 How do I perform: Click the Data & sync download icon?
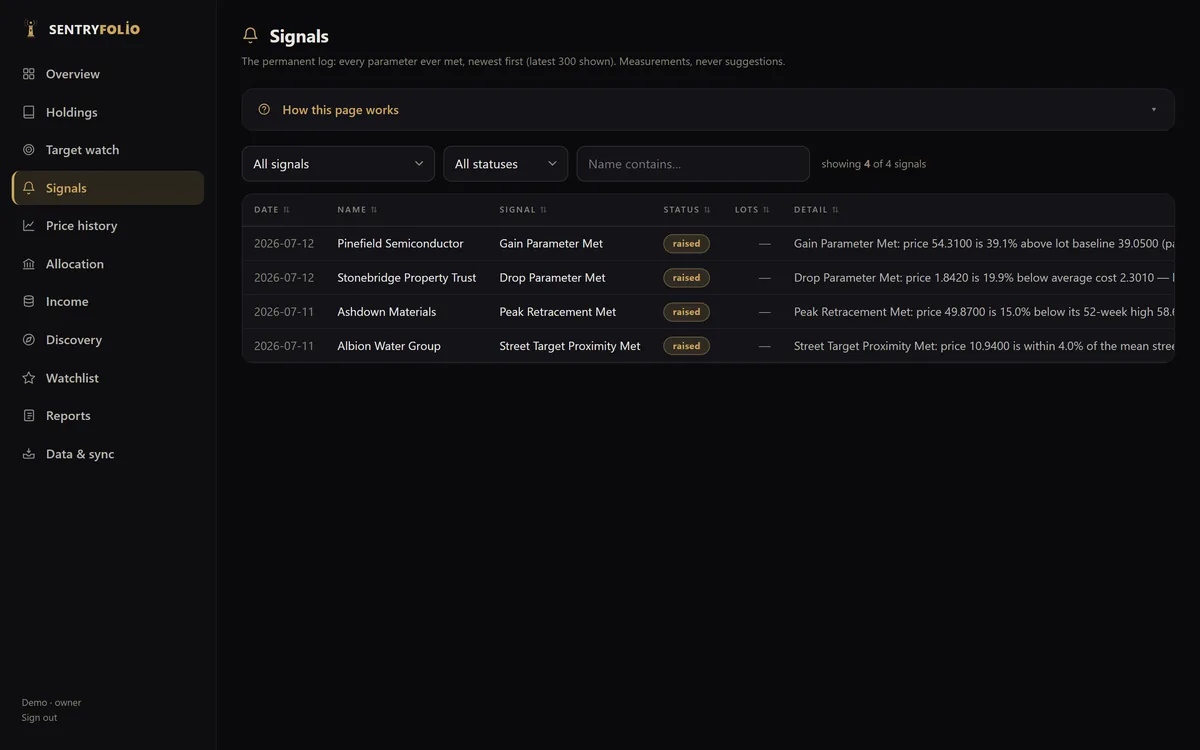pos(29,454)
